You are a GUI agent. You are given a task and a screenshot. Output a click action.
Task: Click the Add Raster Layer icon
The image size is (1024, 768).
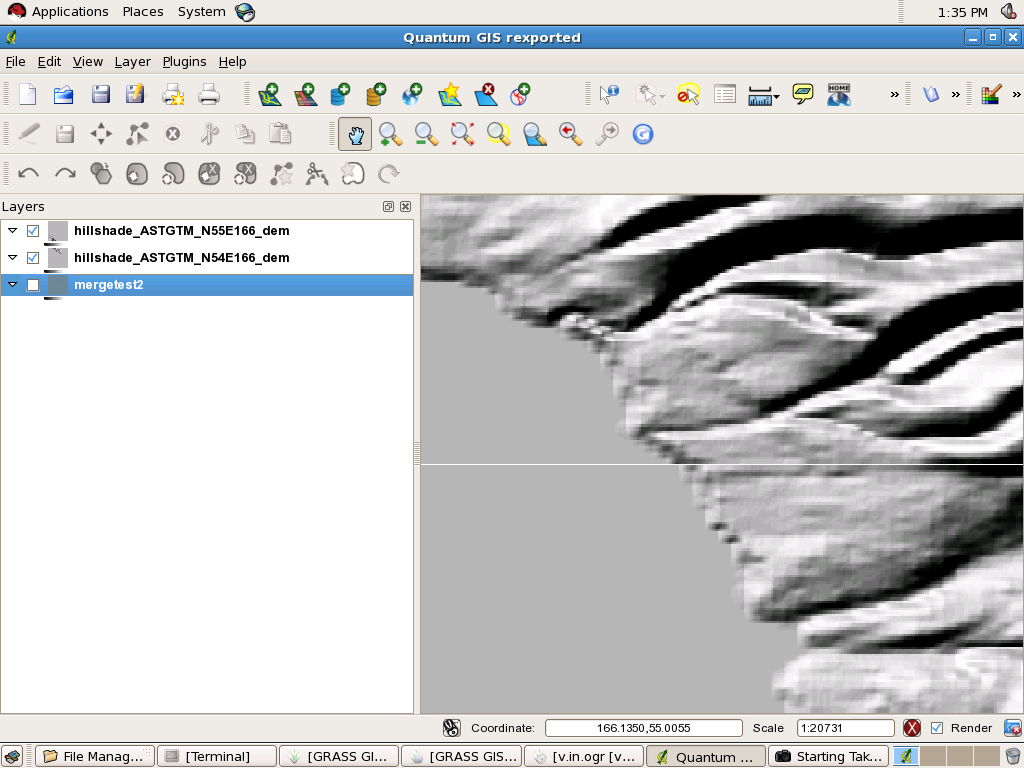tap(305, 95)
